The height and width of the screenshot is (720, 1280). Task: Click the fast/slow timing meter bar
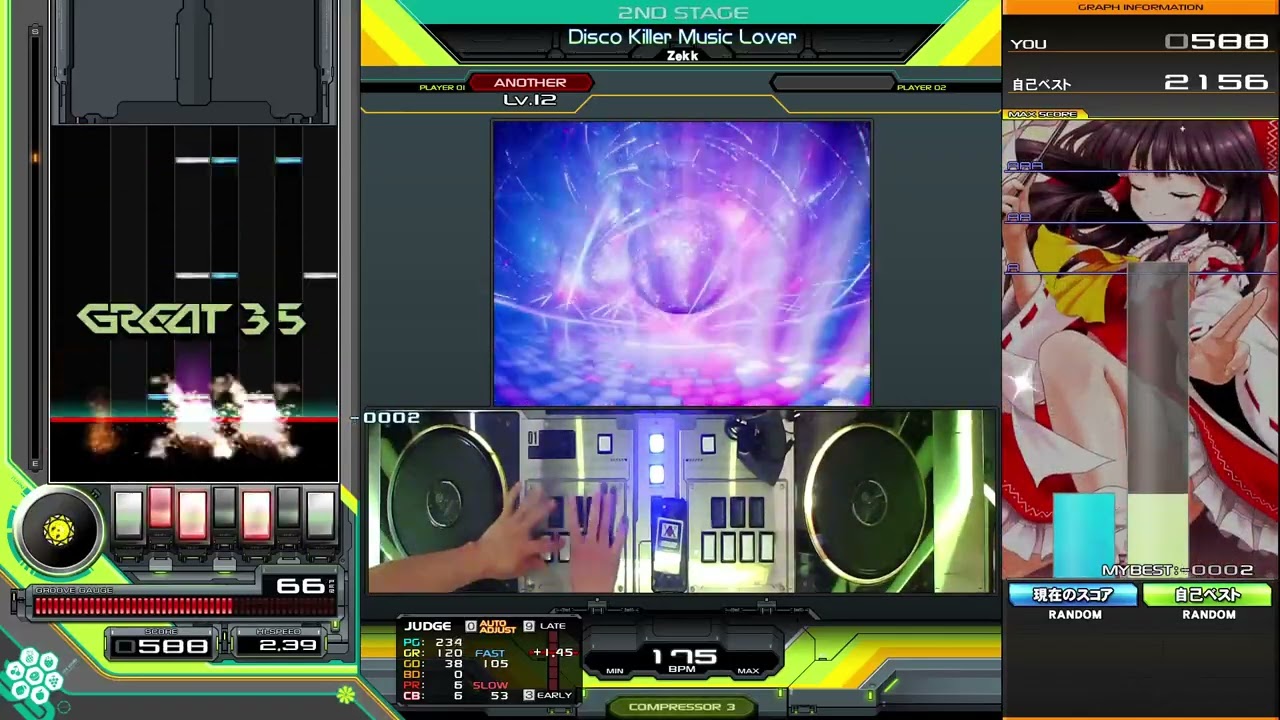[x=553, y=660]
